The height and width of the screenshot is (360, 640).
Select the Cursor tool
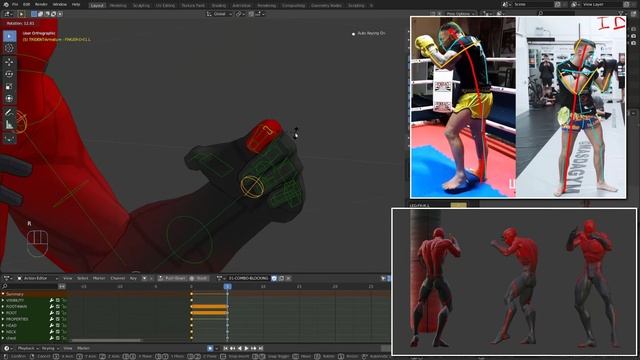point(9,48)
